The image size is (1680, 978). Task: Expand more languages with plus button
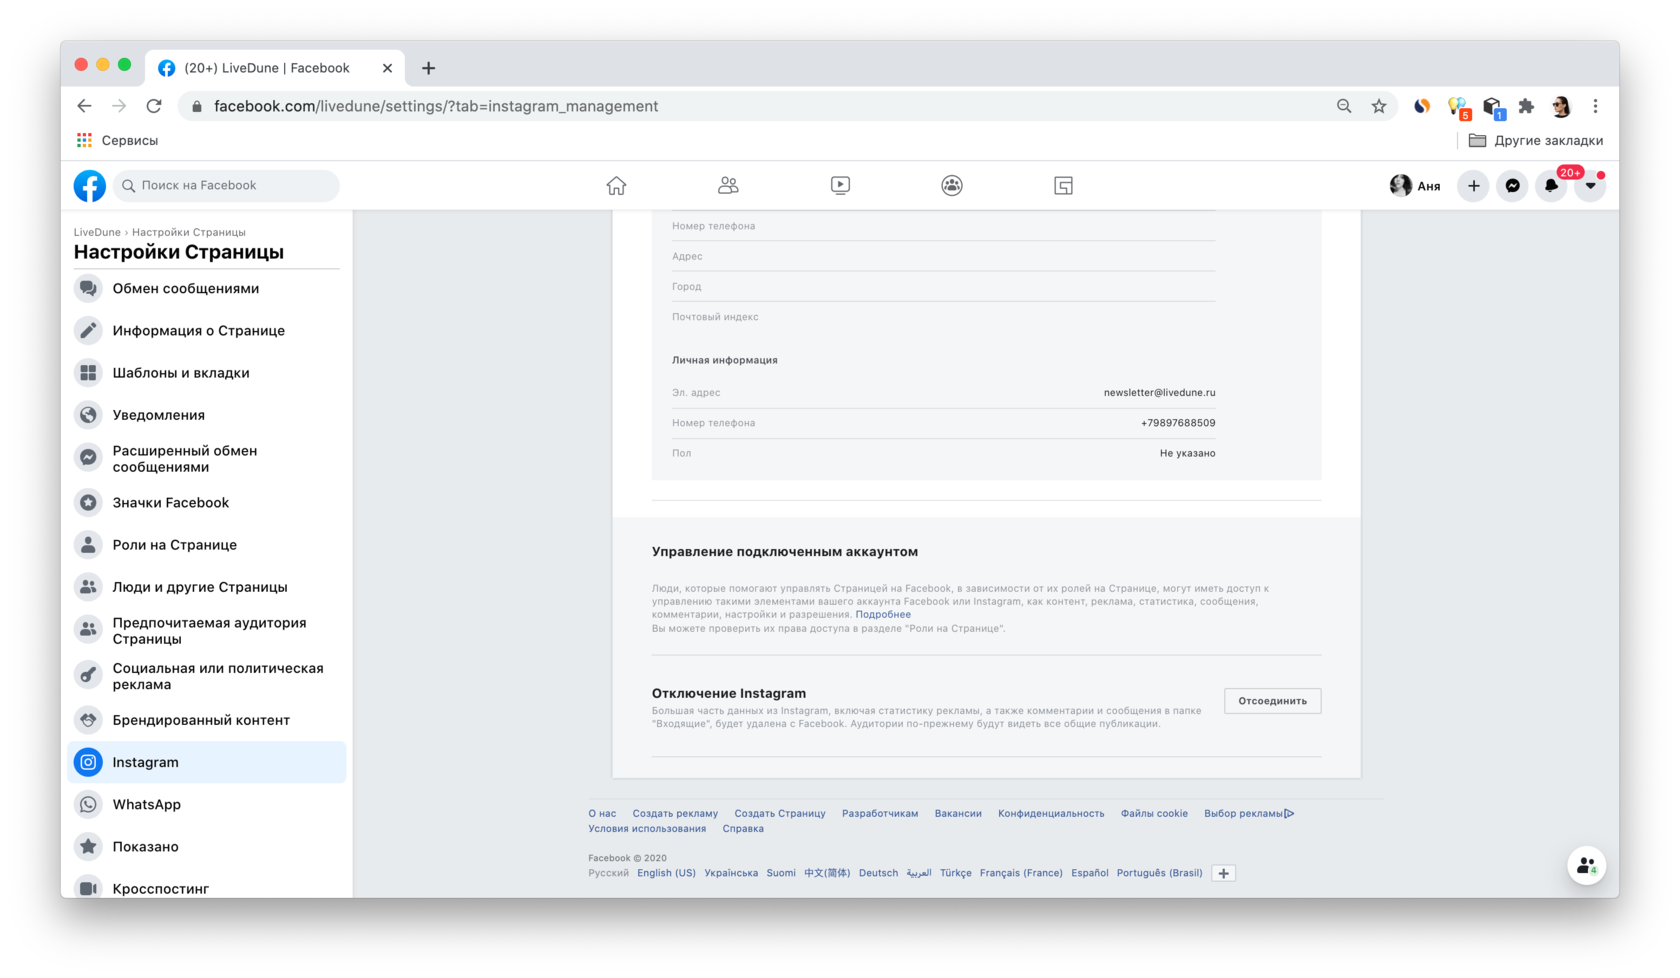point(1223,873)
